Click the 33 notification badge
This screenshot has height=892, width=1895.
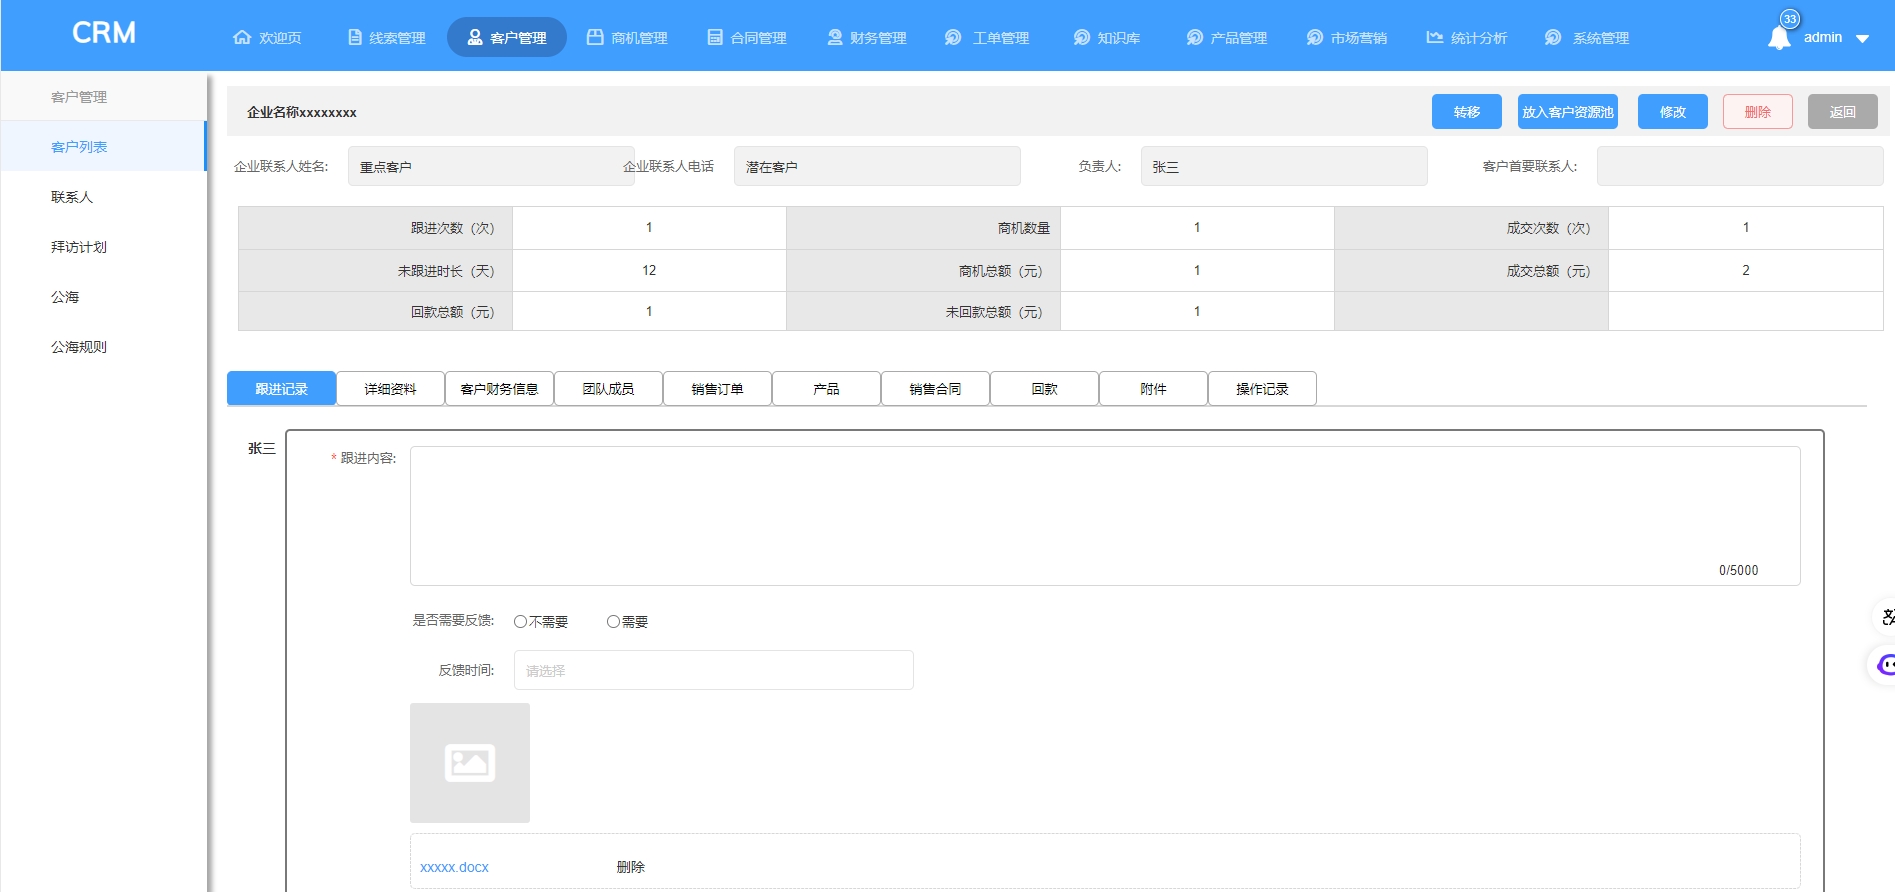(1790, 19)
